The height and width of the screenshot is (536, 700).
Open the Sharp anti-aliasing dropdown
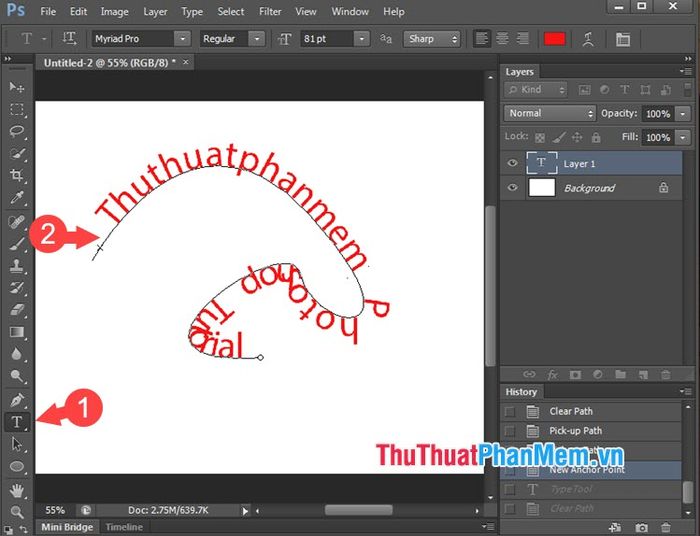(x=432, y=39)
